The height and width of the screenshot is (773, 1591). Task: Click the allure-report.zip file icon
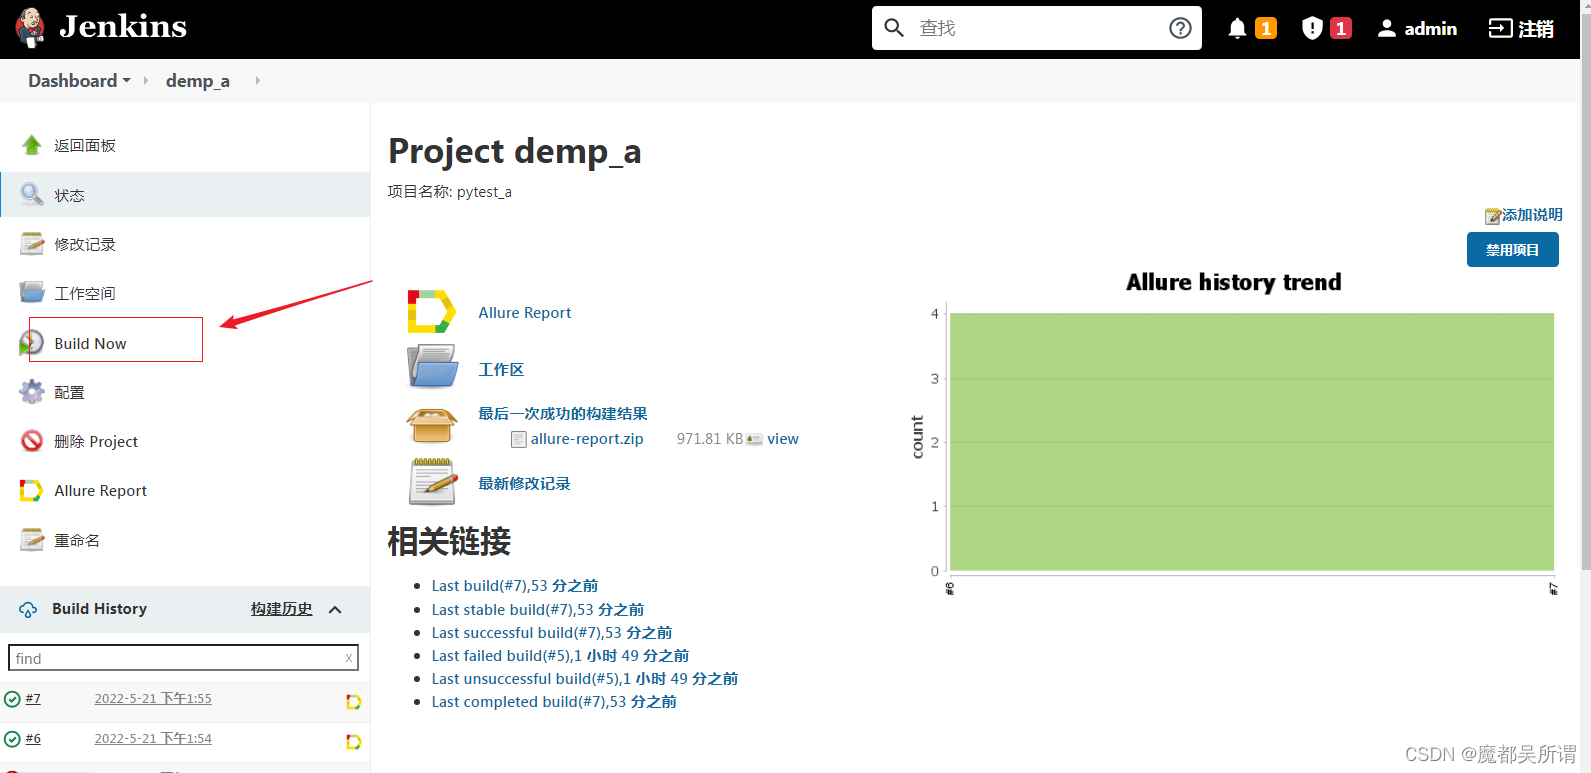(519, 439)
